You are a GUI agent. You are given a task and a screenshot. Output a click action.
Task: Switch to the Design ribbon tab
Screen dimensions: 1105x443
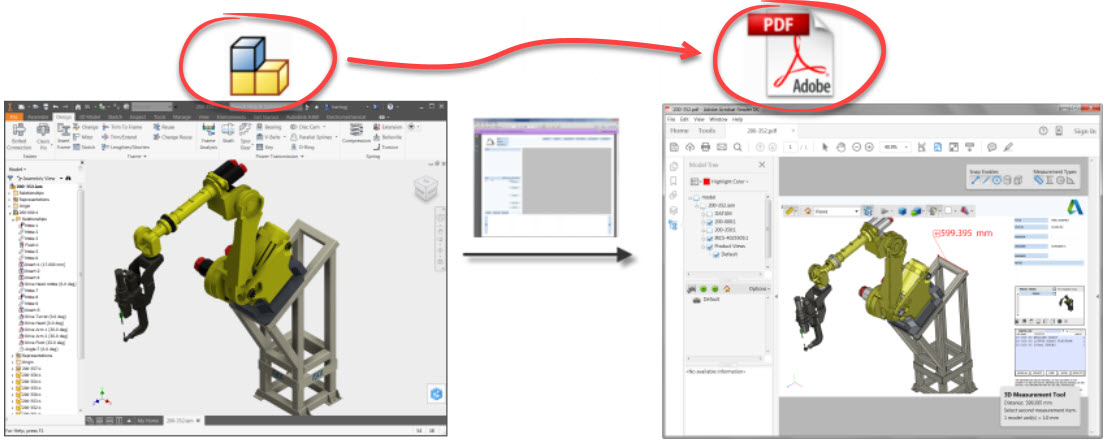click(x=63, y=117)
